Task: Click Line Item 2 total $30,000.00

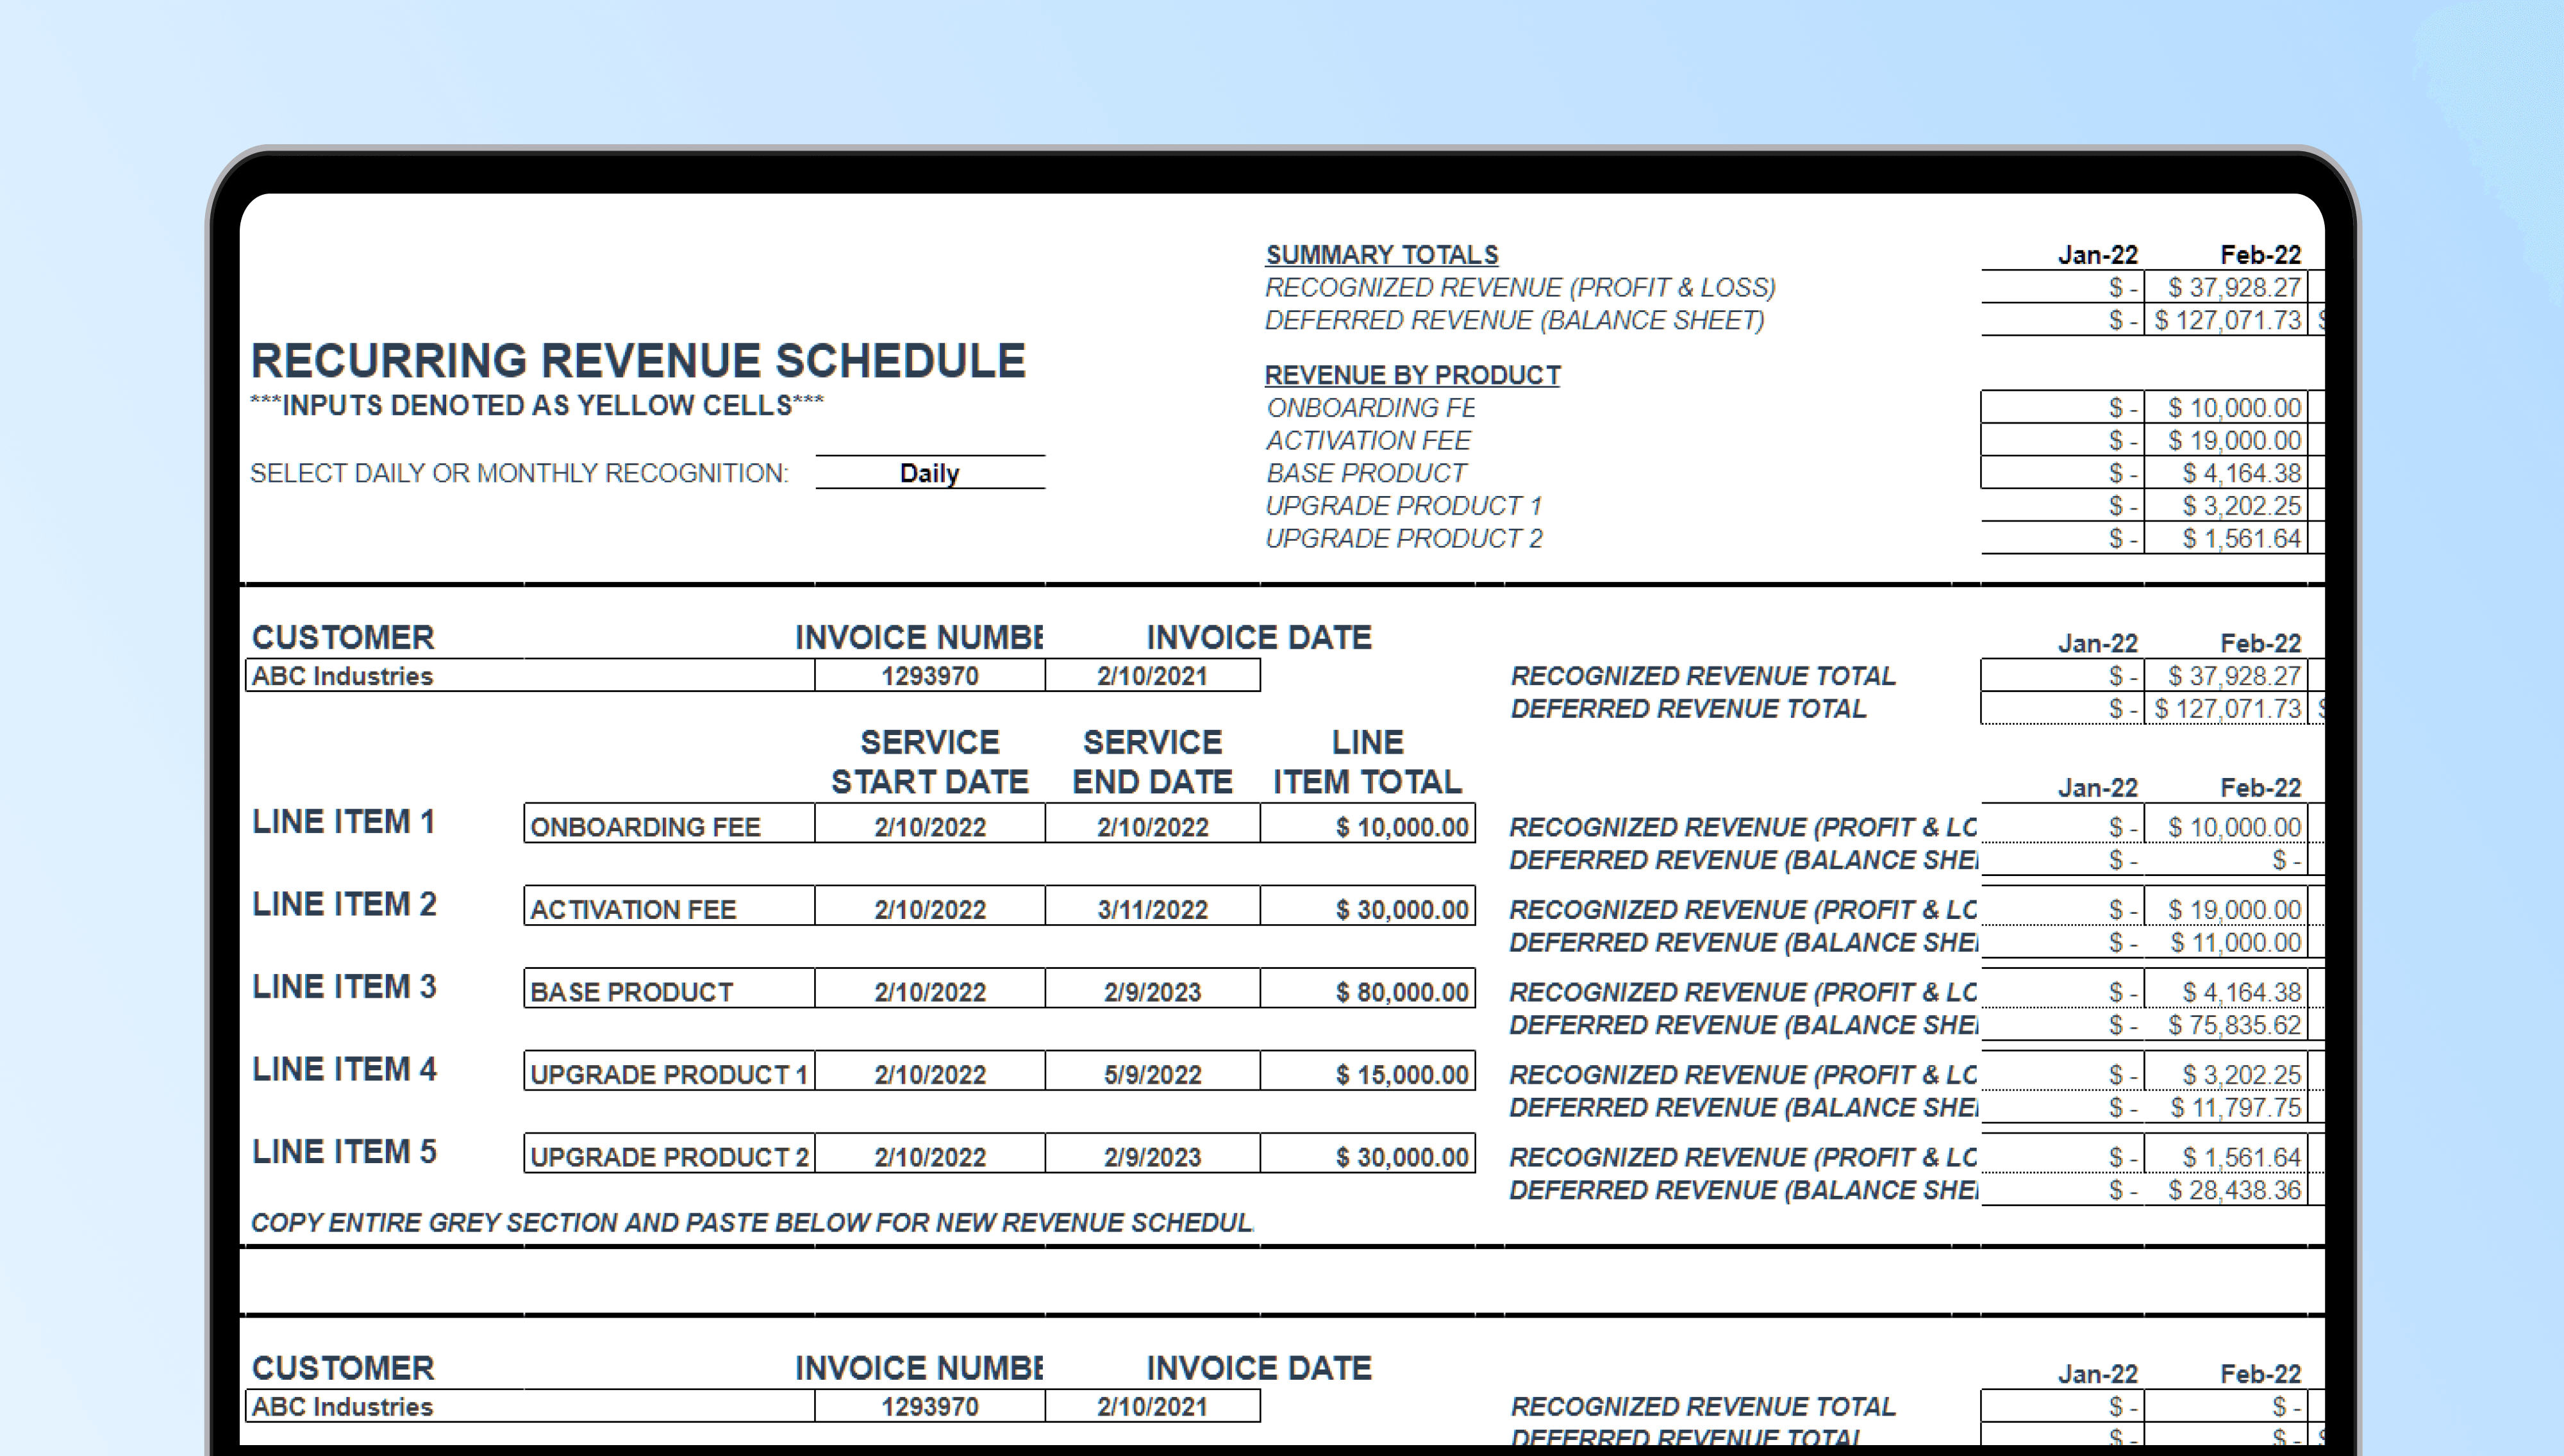Action: tap(1368, 906)
